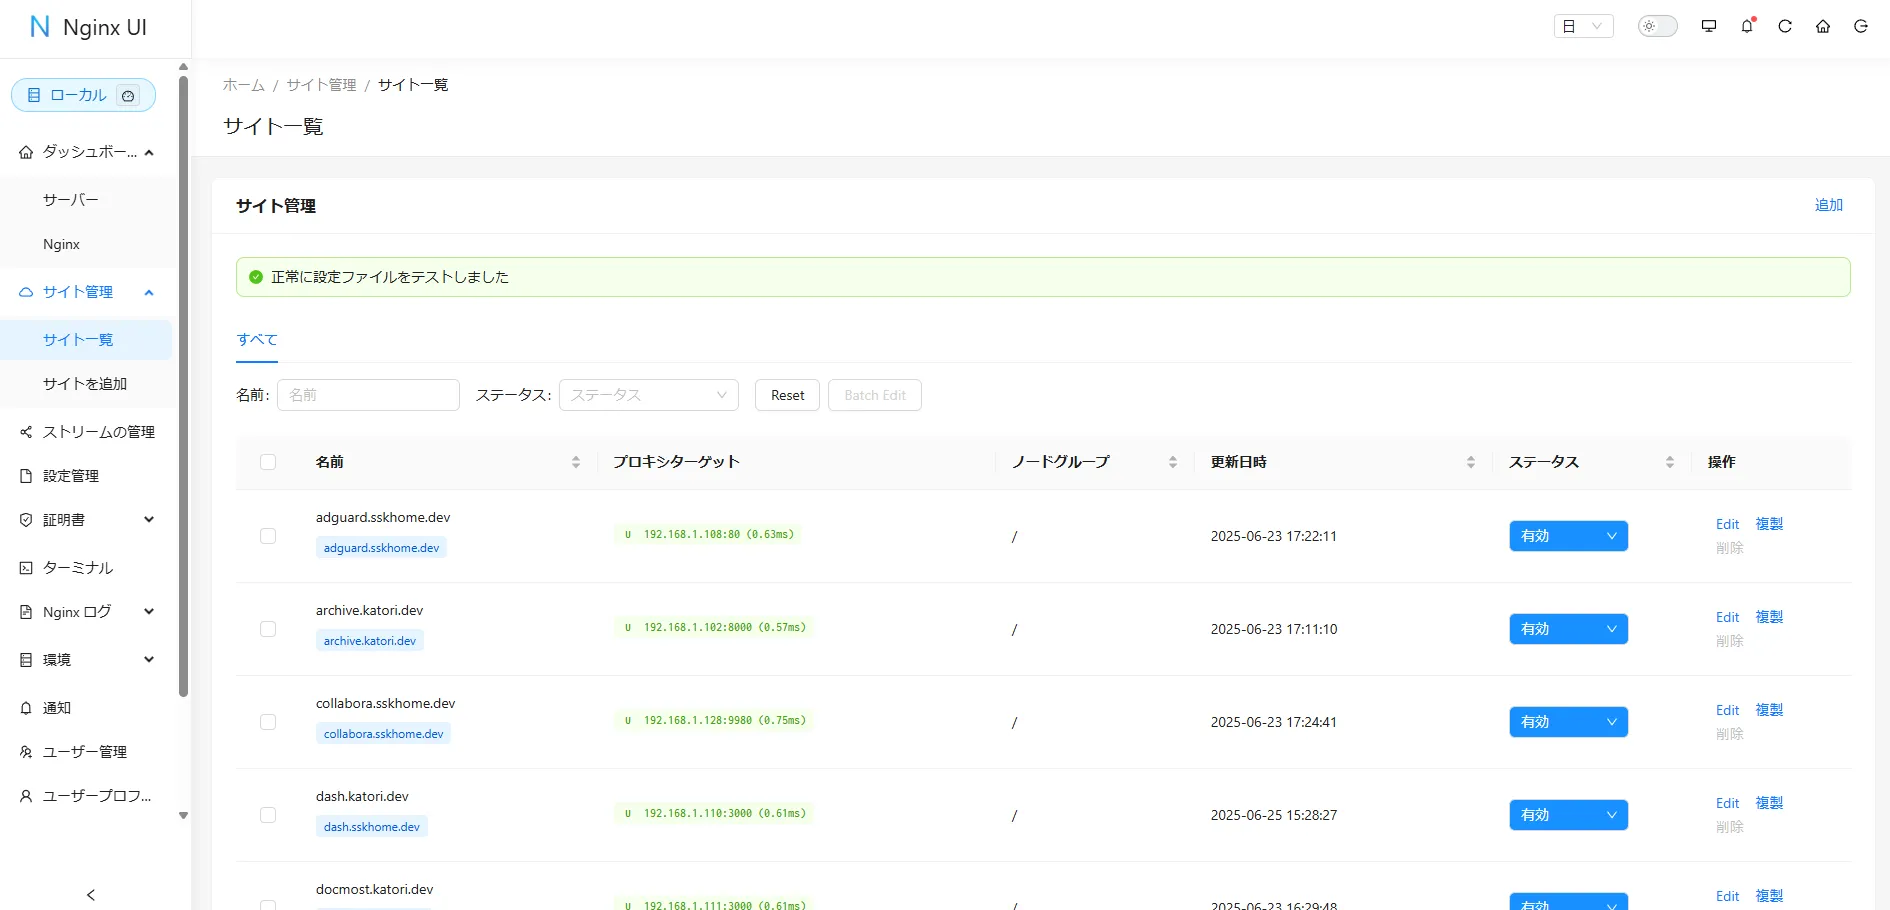Click the reload icon in header
The width and height of the screenshot is (1890, 910).
(x=1785, y=26)
